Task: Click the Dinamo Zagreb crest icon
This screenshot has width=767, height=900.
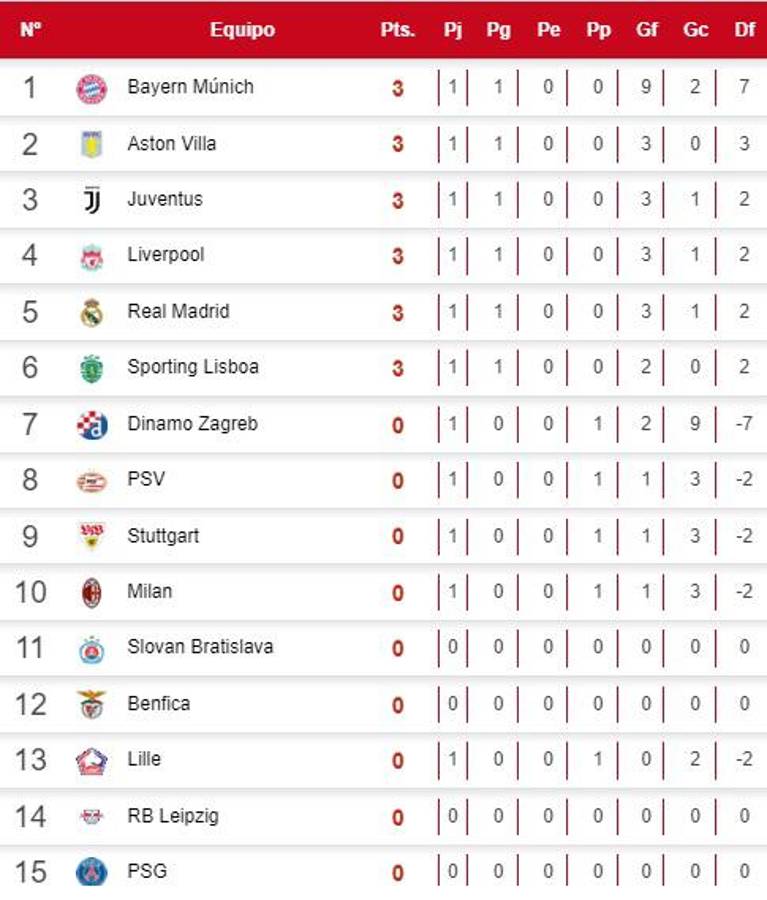Action: point(91,425)
